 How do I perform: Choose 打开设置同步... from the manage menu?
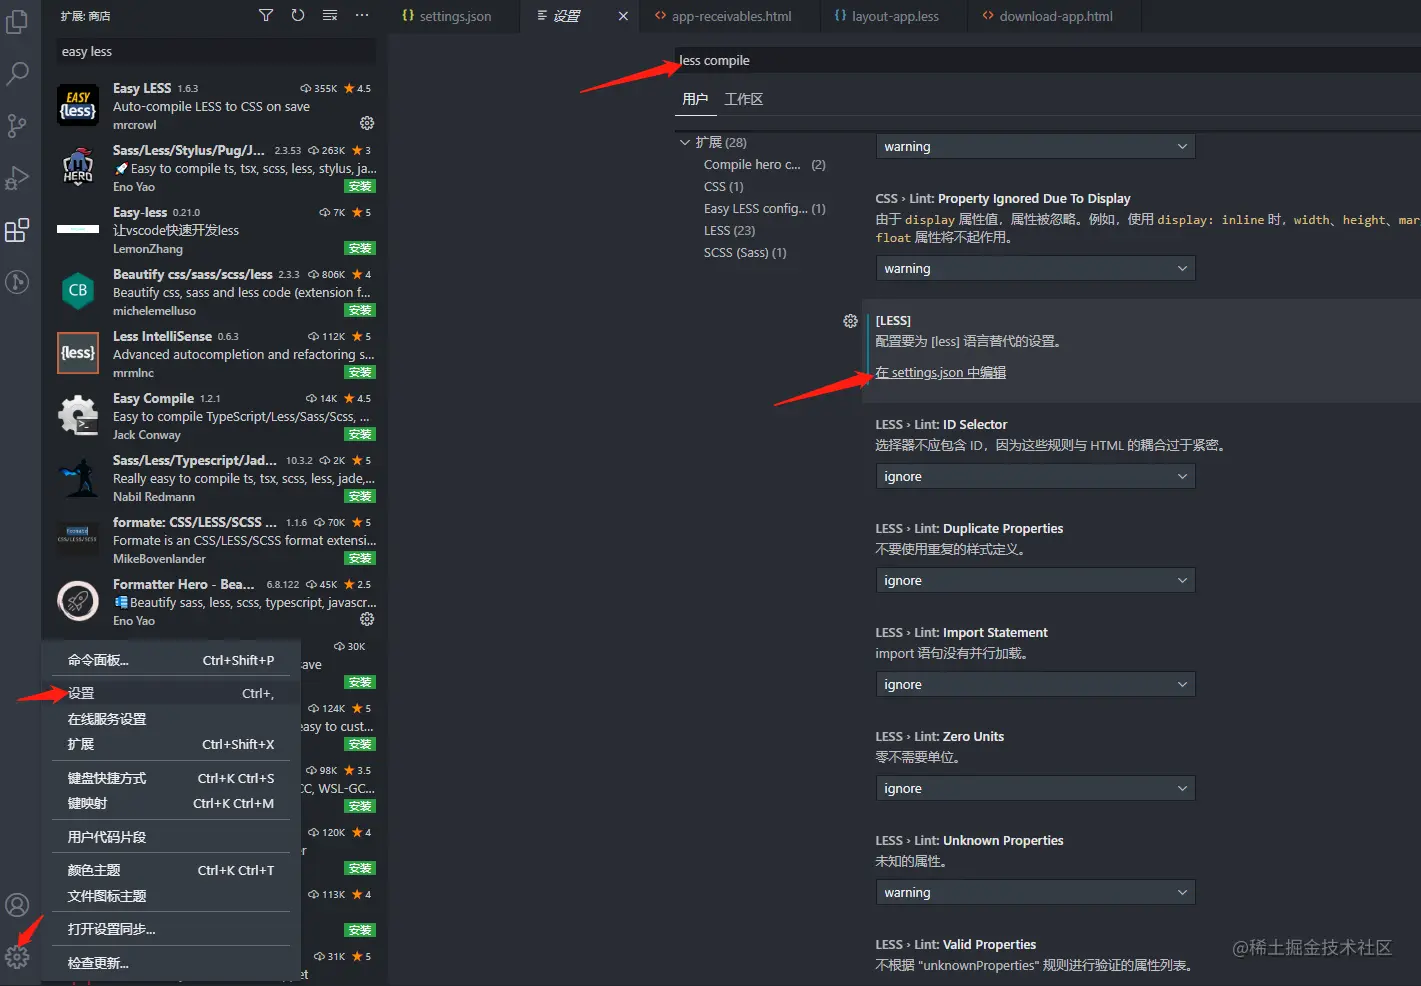coord(171,929)
